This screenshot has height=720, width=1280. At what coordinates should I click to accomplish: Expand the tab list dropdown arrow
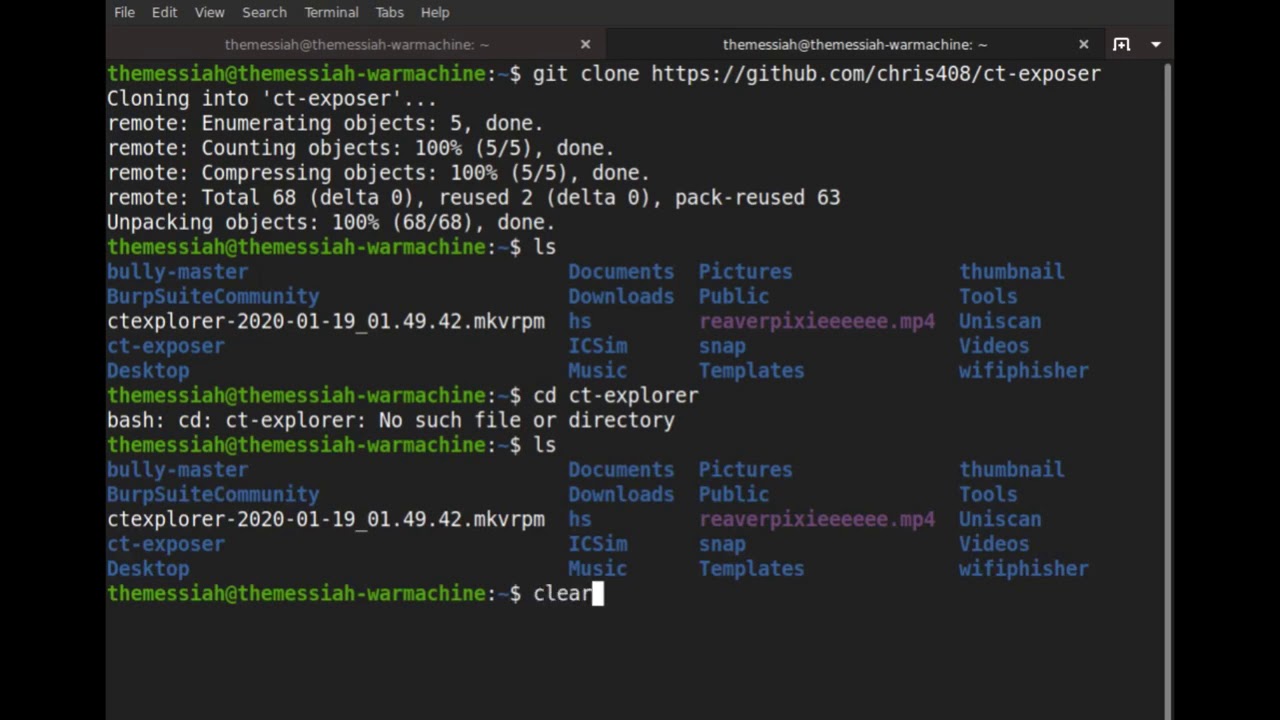(x=1155, y=44)
